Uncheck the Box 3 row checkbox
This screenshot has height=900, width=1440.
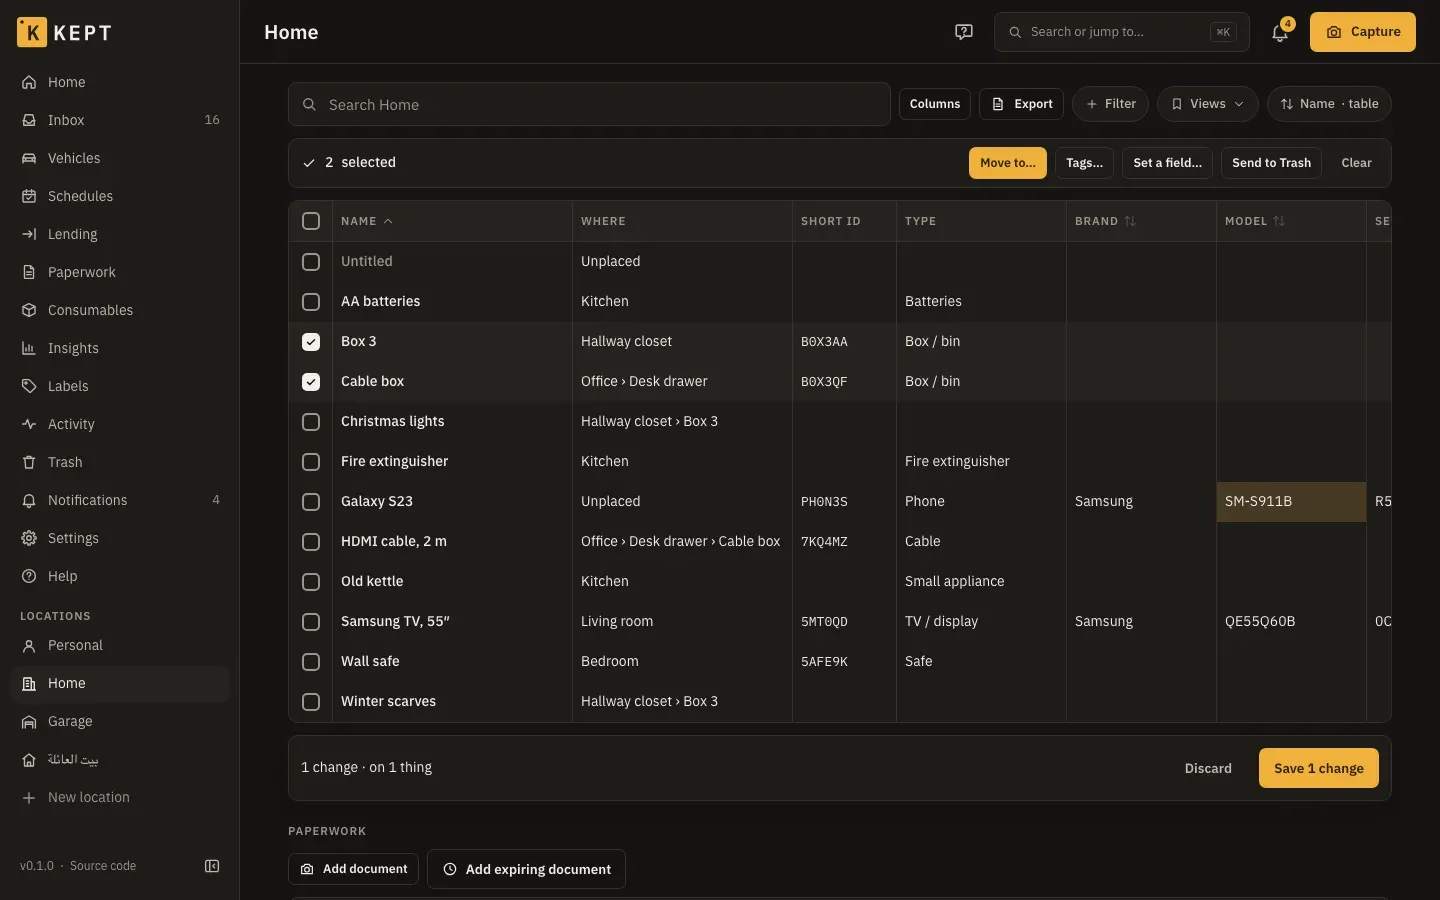pos(311,342)
